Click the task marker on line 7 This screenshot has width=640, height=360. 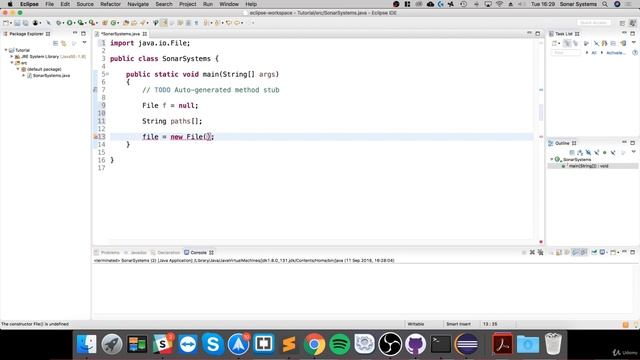(x=95, y=90)
